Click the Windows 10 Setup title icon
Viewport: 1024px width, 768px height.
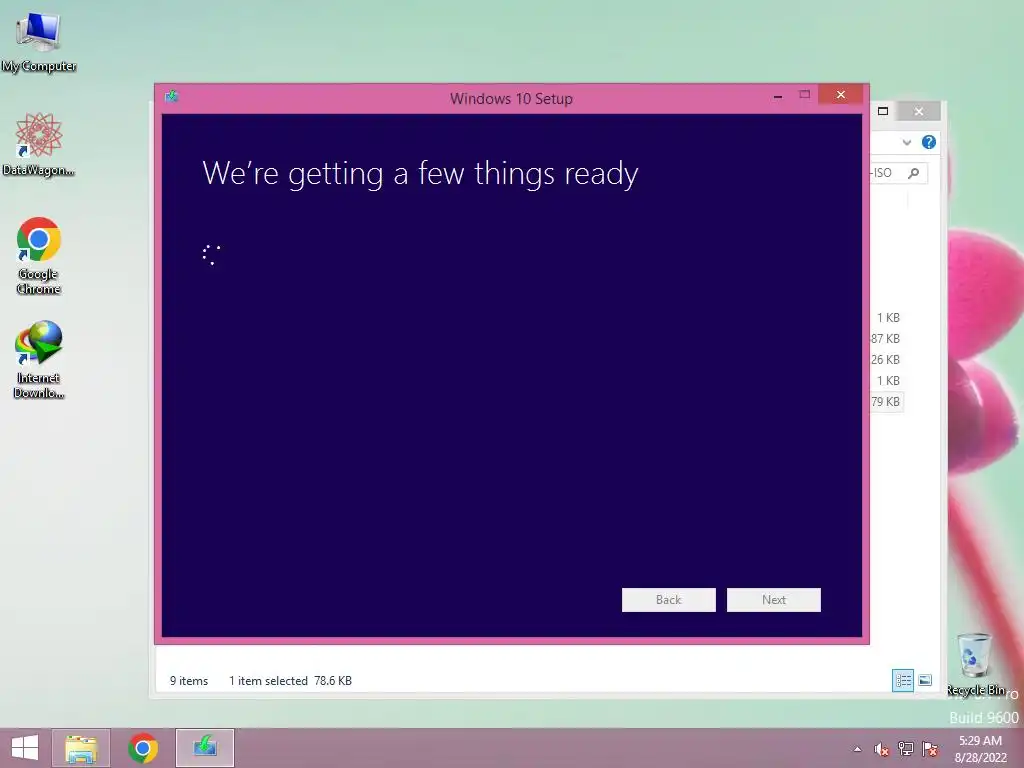172,97
